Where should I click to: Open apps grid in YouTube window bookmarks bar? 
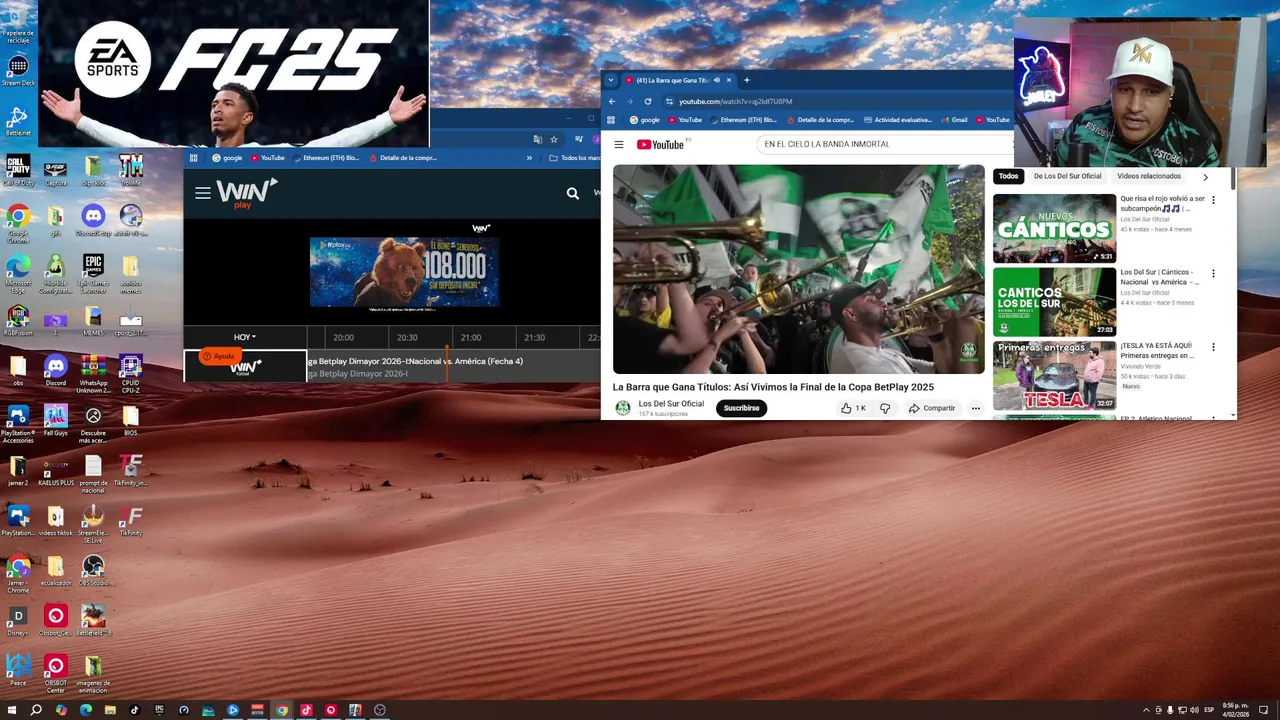(x=611, y=120)
